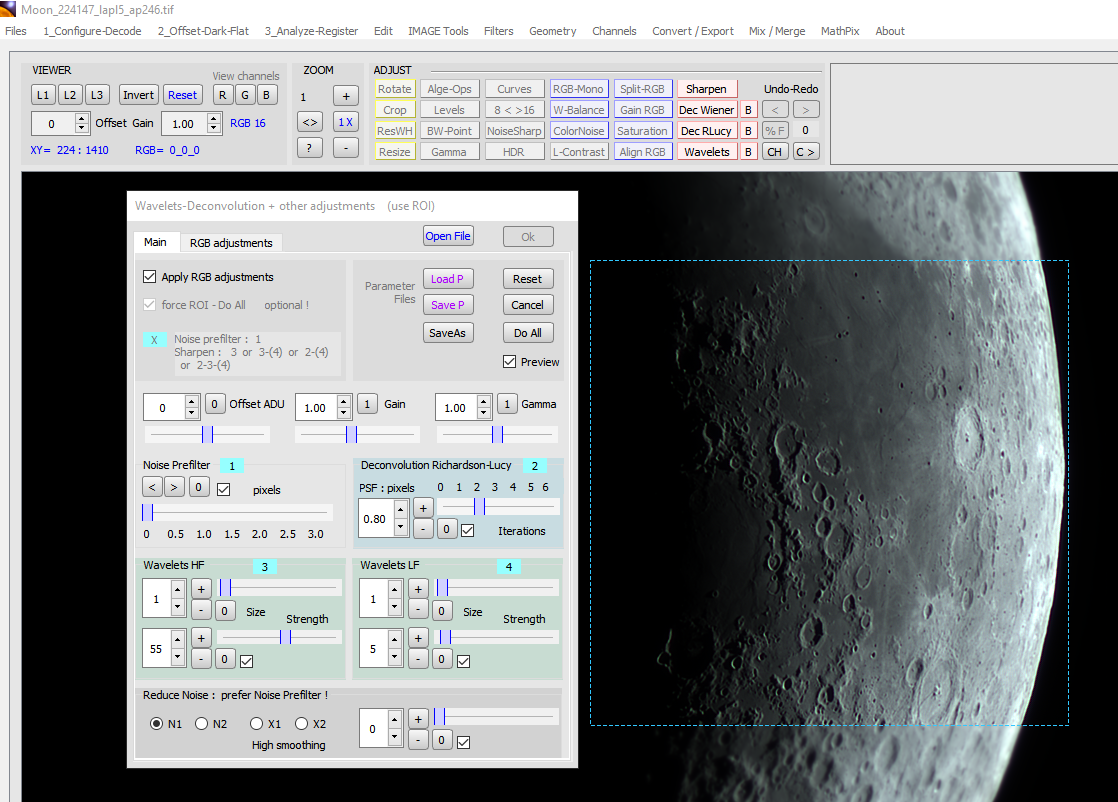Select the R view channel button
The image size is (1118, 802).
click(x=223, y=95)
